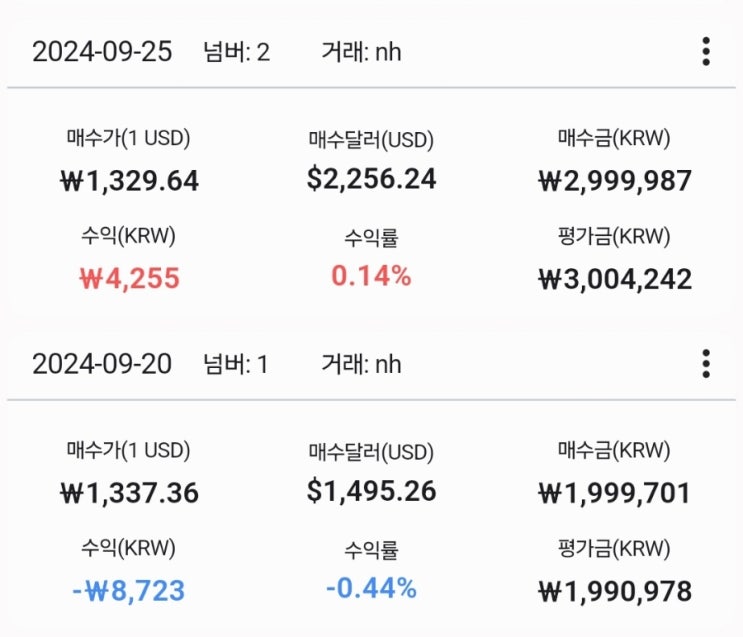Click '거래: nh' in the 2024-09-20 entry
Image resolution: width=743 pixels, height=637 pixels.
[x=361, y=364]
